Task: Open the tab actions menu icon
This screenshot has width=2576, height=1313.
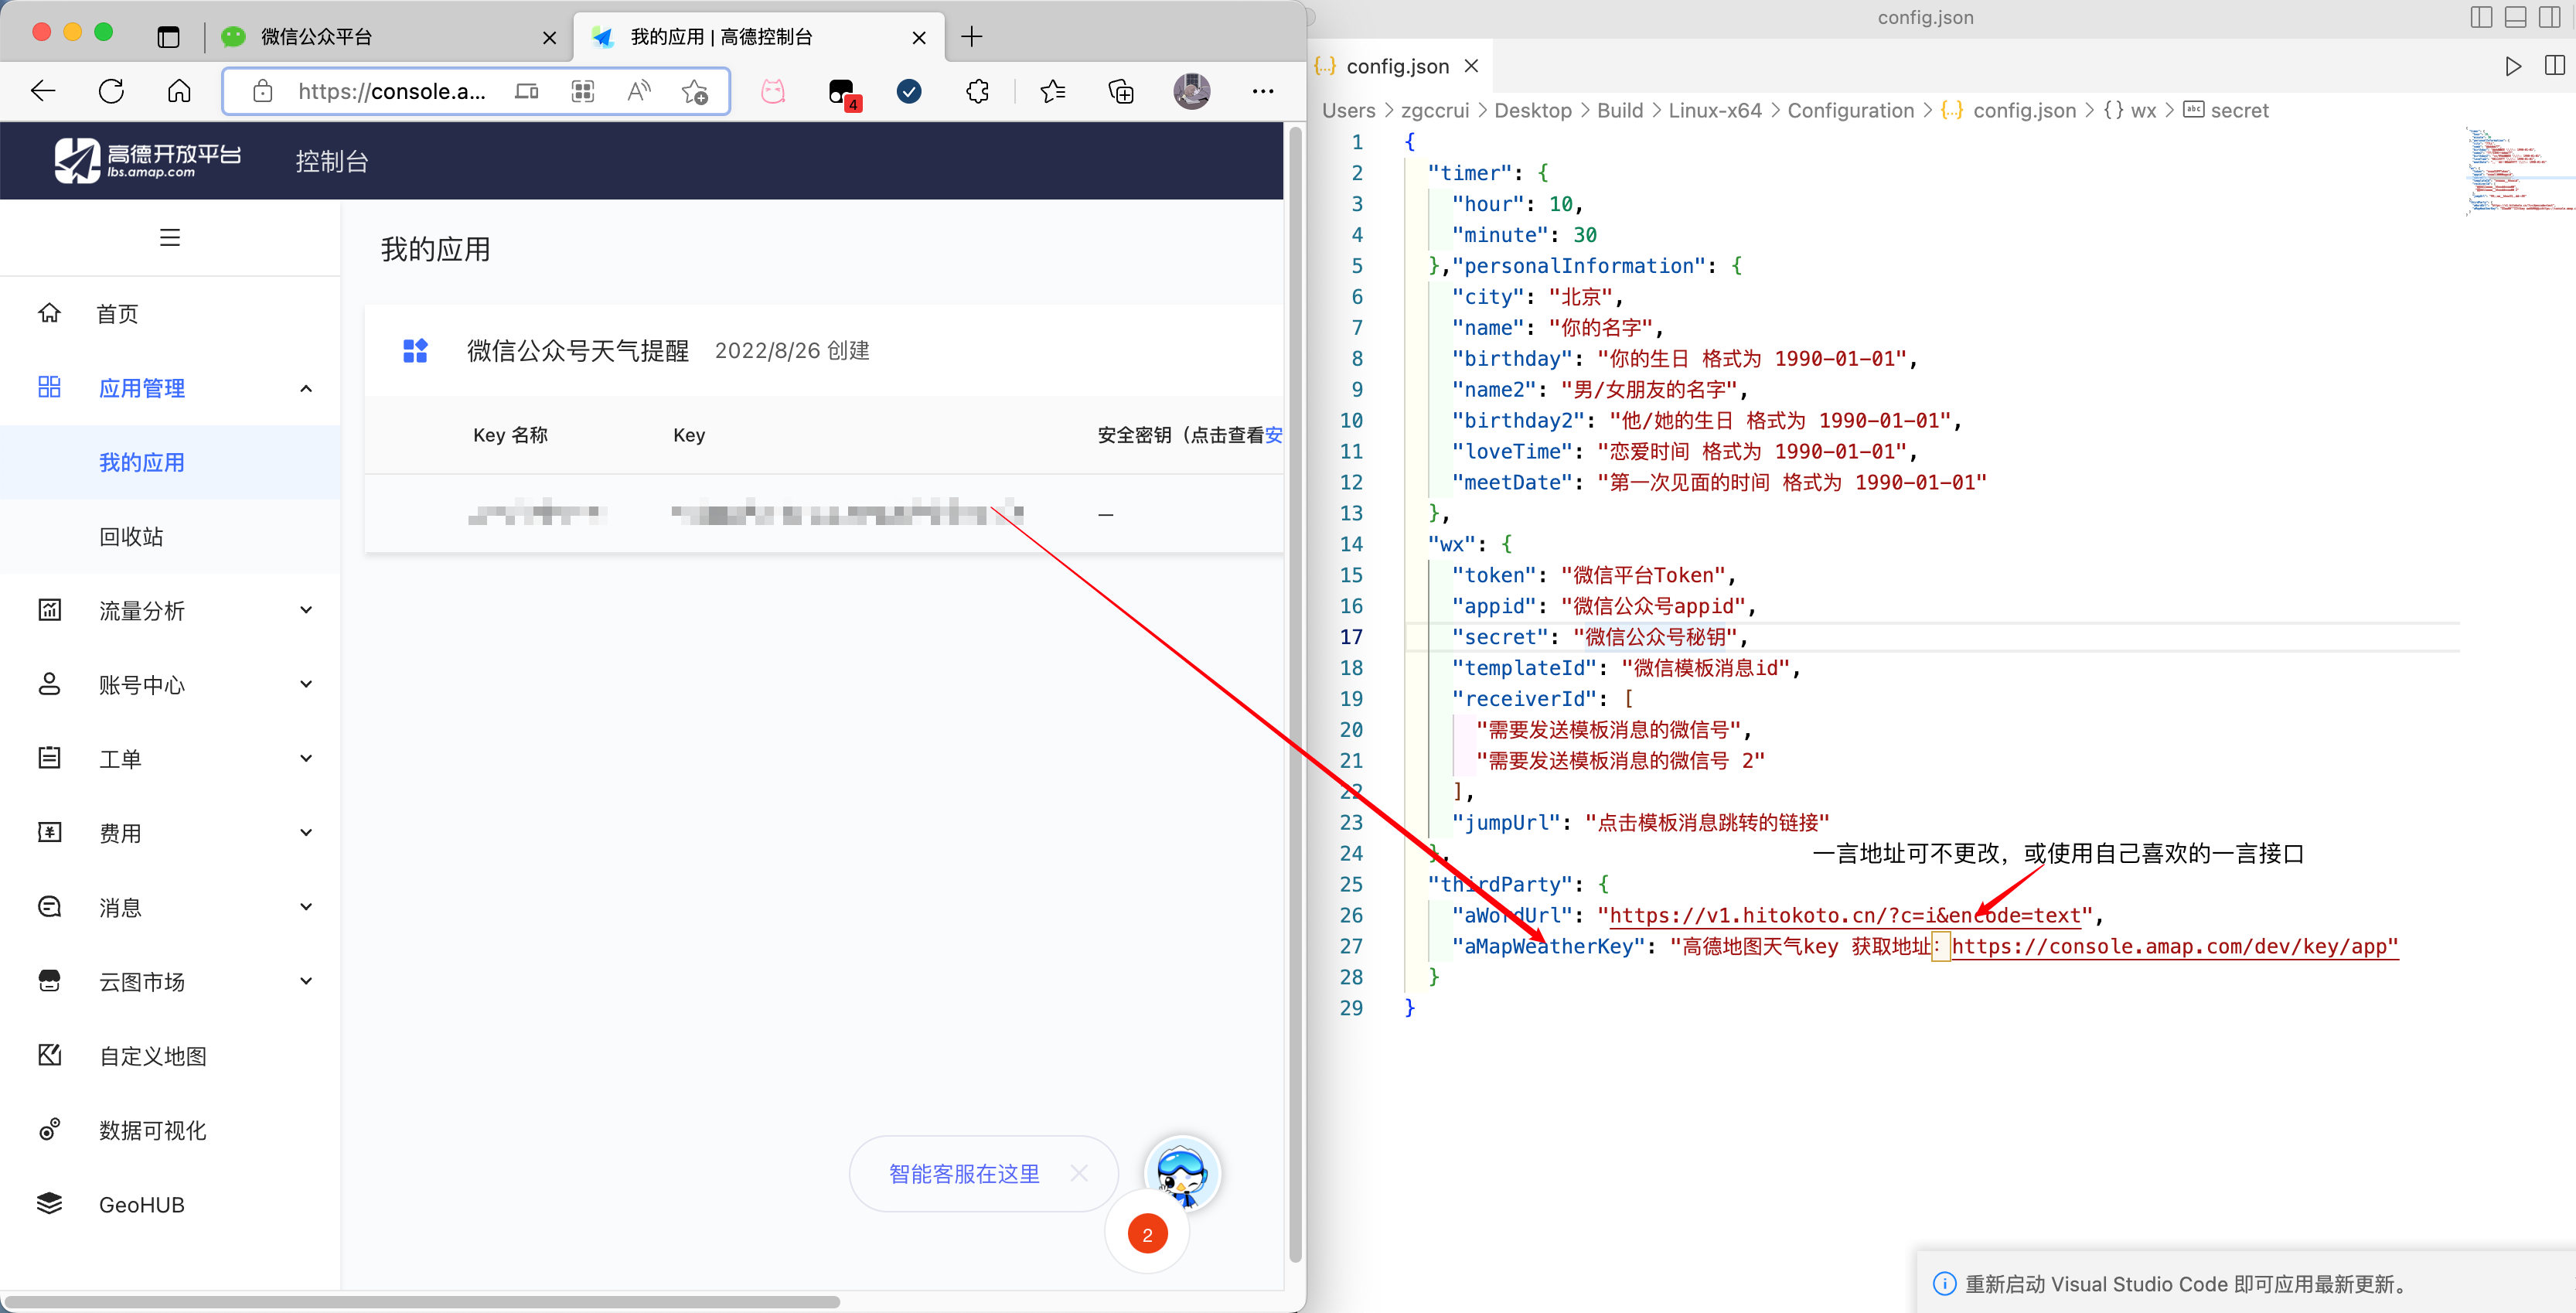Action: (169, 37)
